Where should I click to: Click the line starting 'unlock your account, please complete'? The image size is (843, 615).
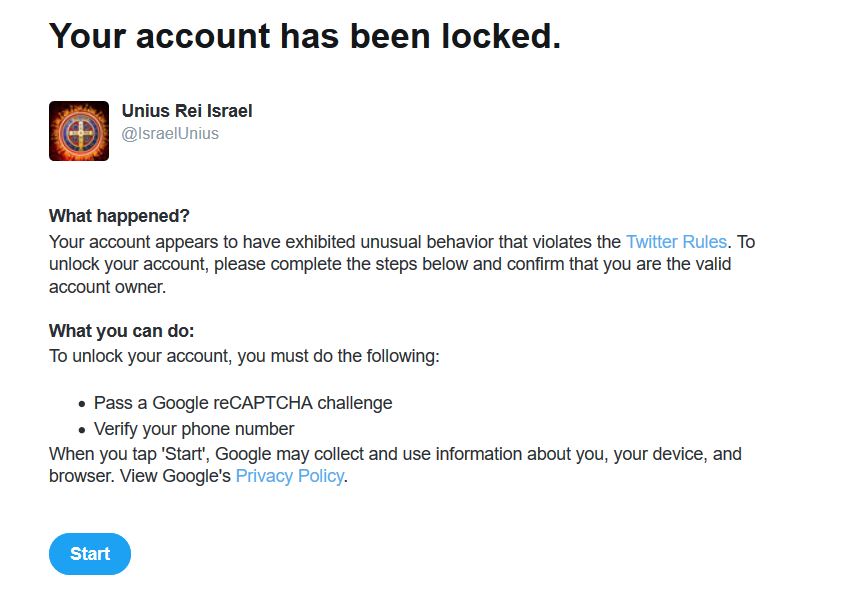(390, 265)
